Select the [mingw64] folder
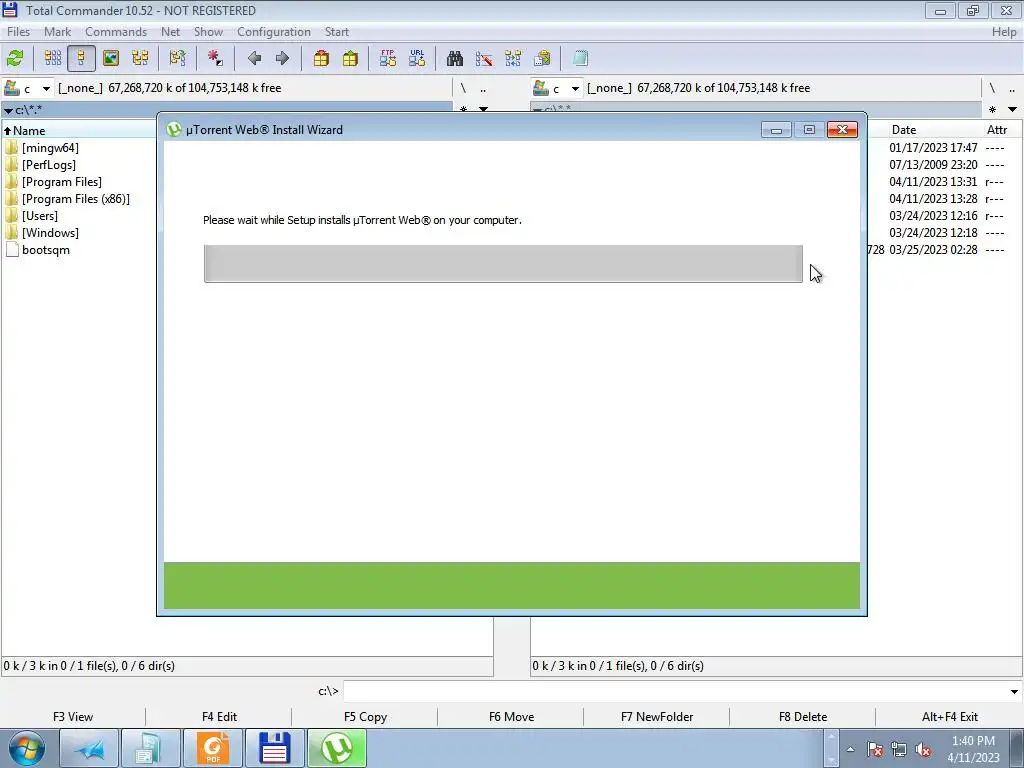Screen dimensions: 1024x768 (x=50, y=148)
